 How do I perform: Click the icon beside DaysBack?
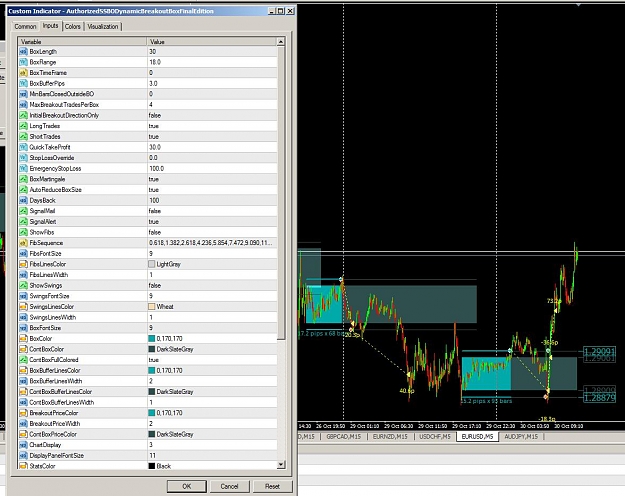(24, 200)
